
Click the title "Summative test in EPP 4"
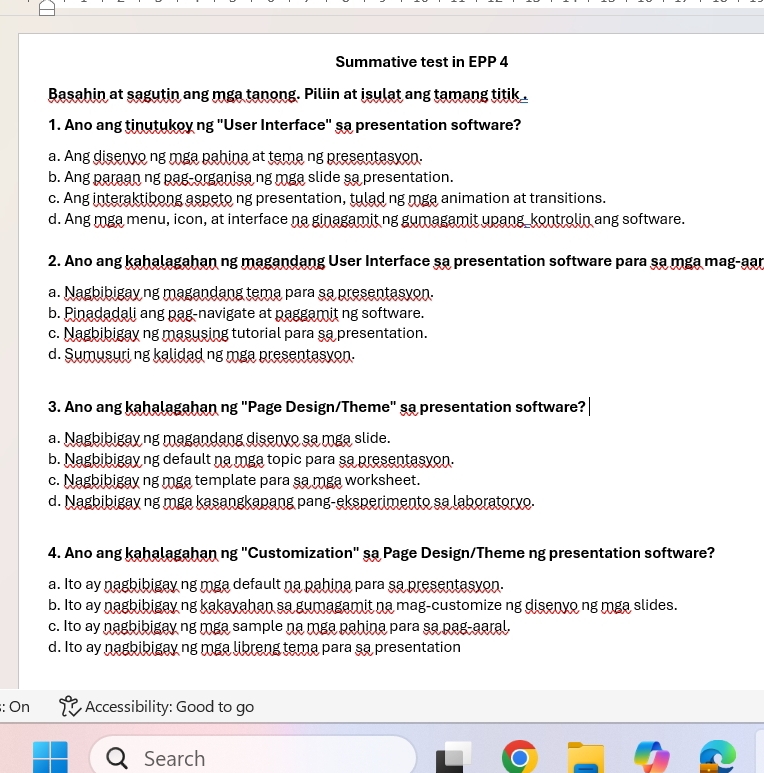(x=421, y=62)
